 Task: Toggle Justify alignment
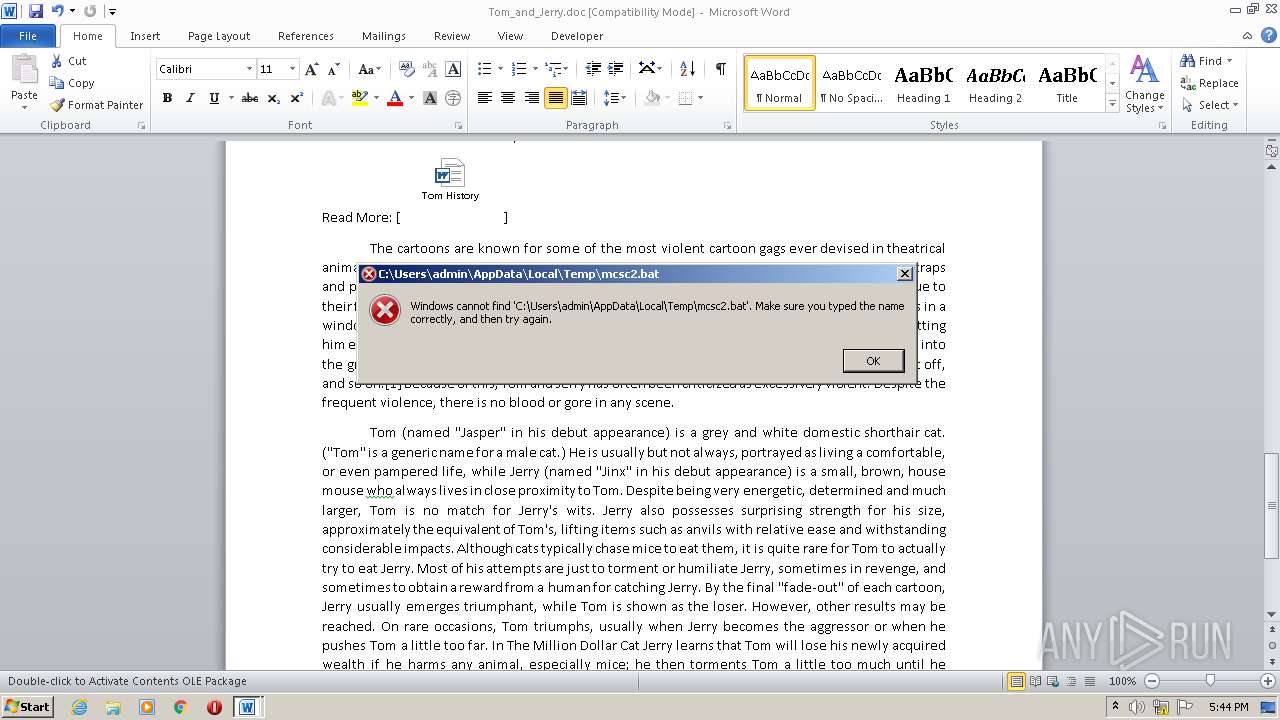point(555,98)
